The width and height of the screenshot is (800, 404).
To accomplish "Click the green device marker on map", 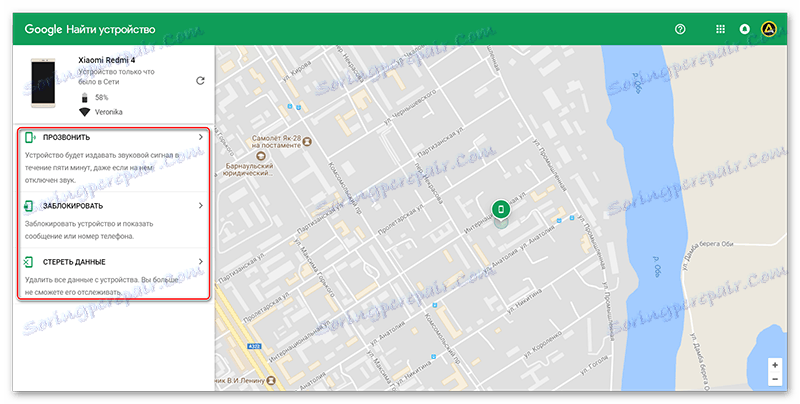I will coord(502,209).
